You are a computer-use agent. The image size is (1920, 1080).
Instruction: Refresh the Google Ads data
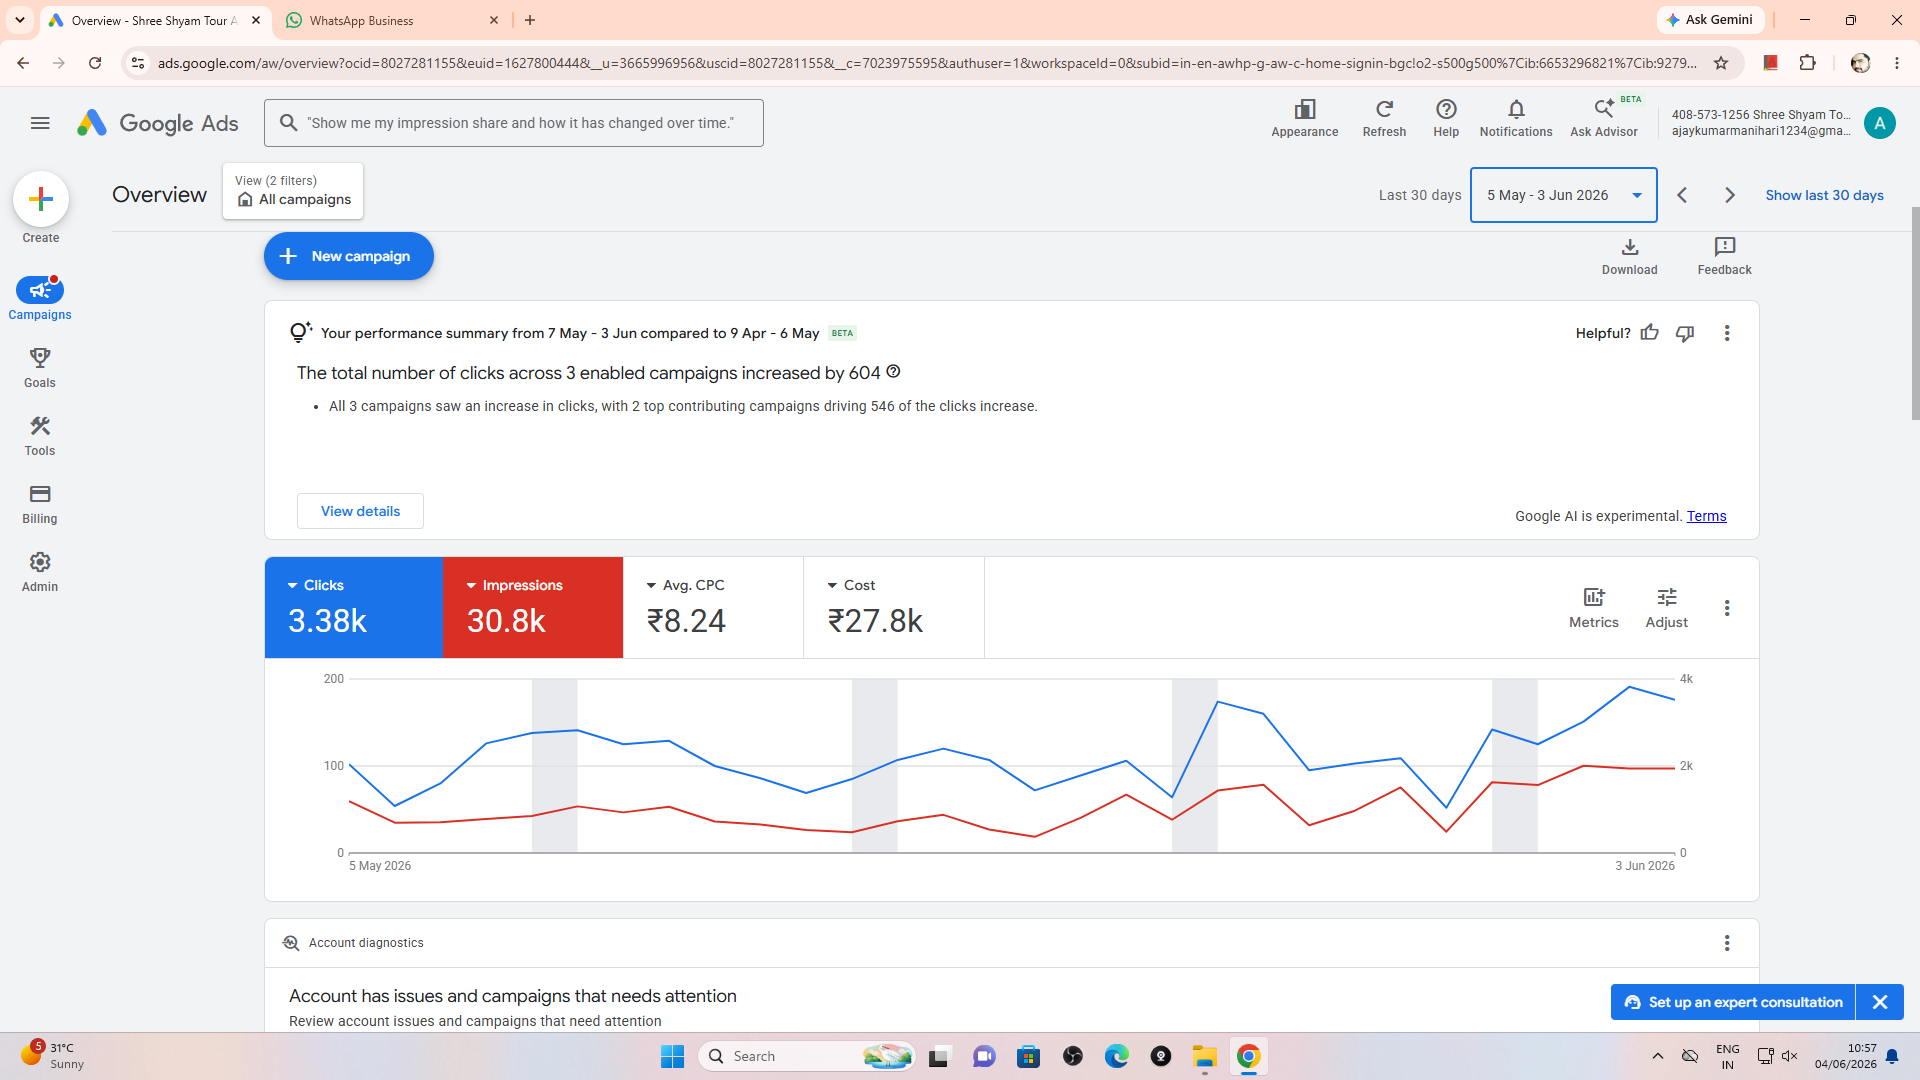[x=1384, y=118]
